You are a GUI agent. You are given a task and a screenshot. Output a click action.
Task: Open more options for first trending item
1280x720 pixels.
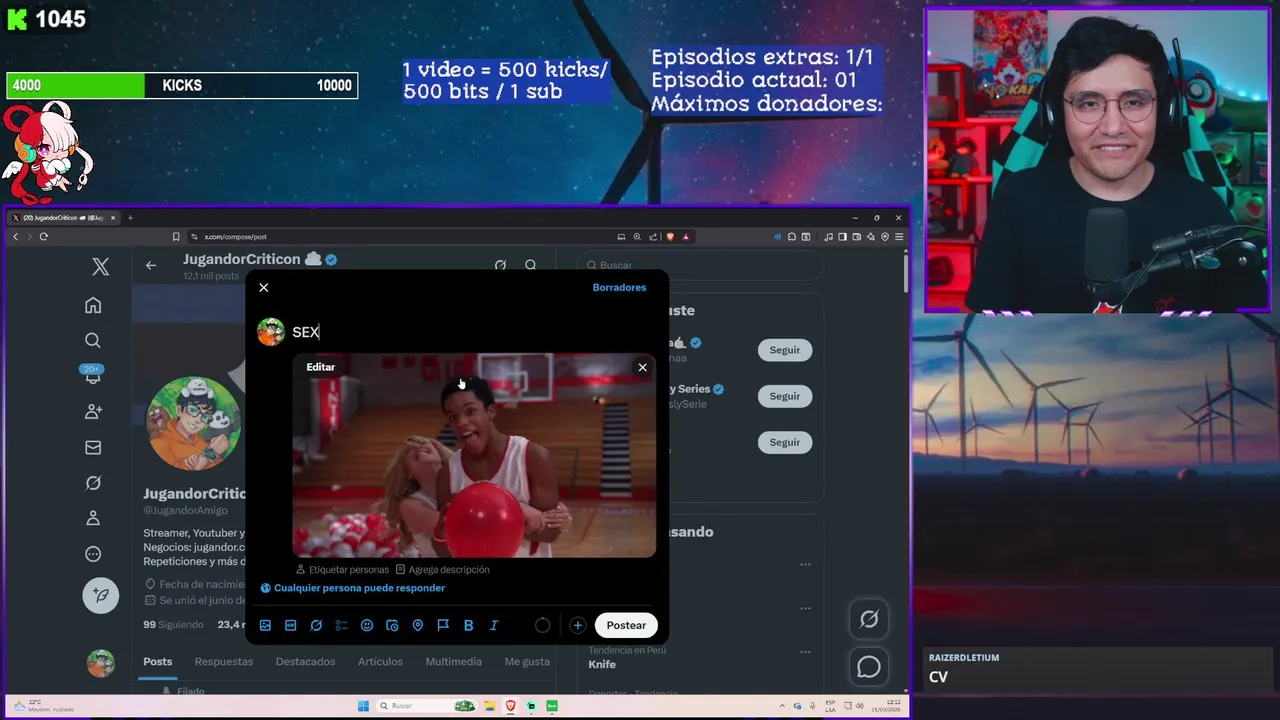[805, 564]
